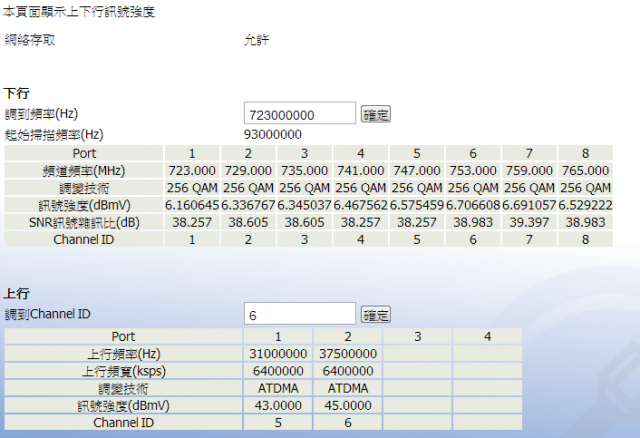The image size is (640, 438).
Task: Click the upstream port 3 header cell
Action: (x=418, y=337)
